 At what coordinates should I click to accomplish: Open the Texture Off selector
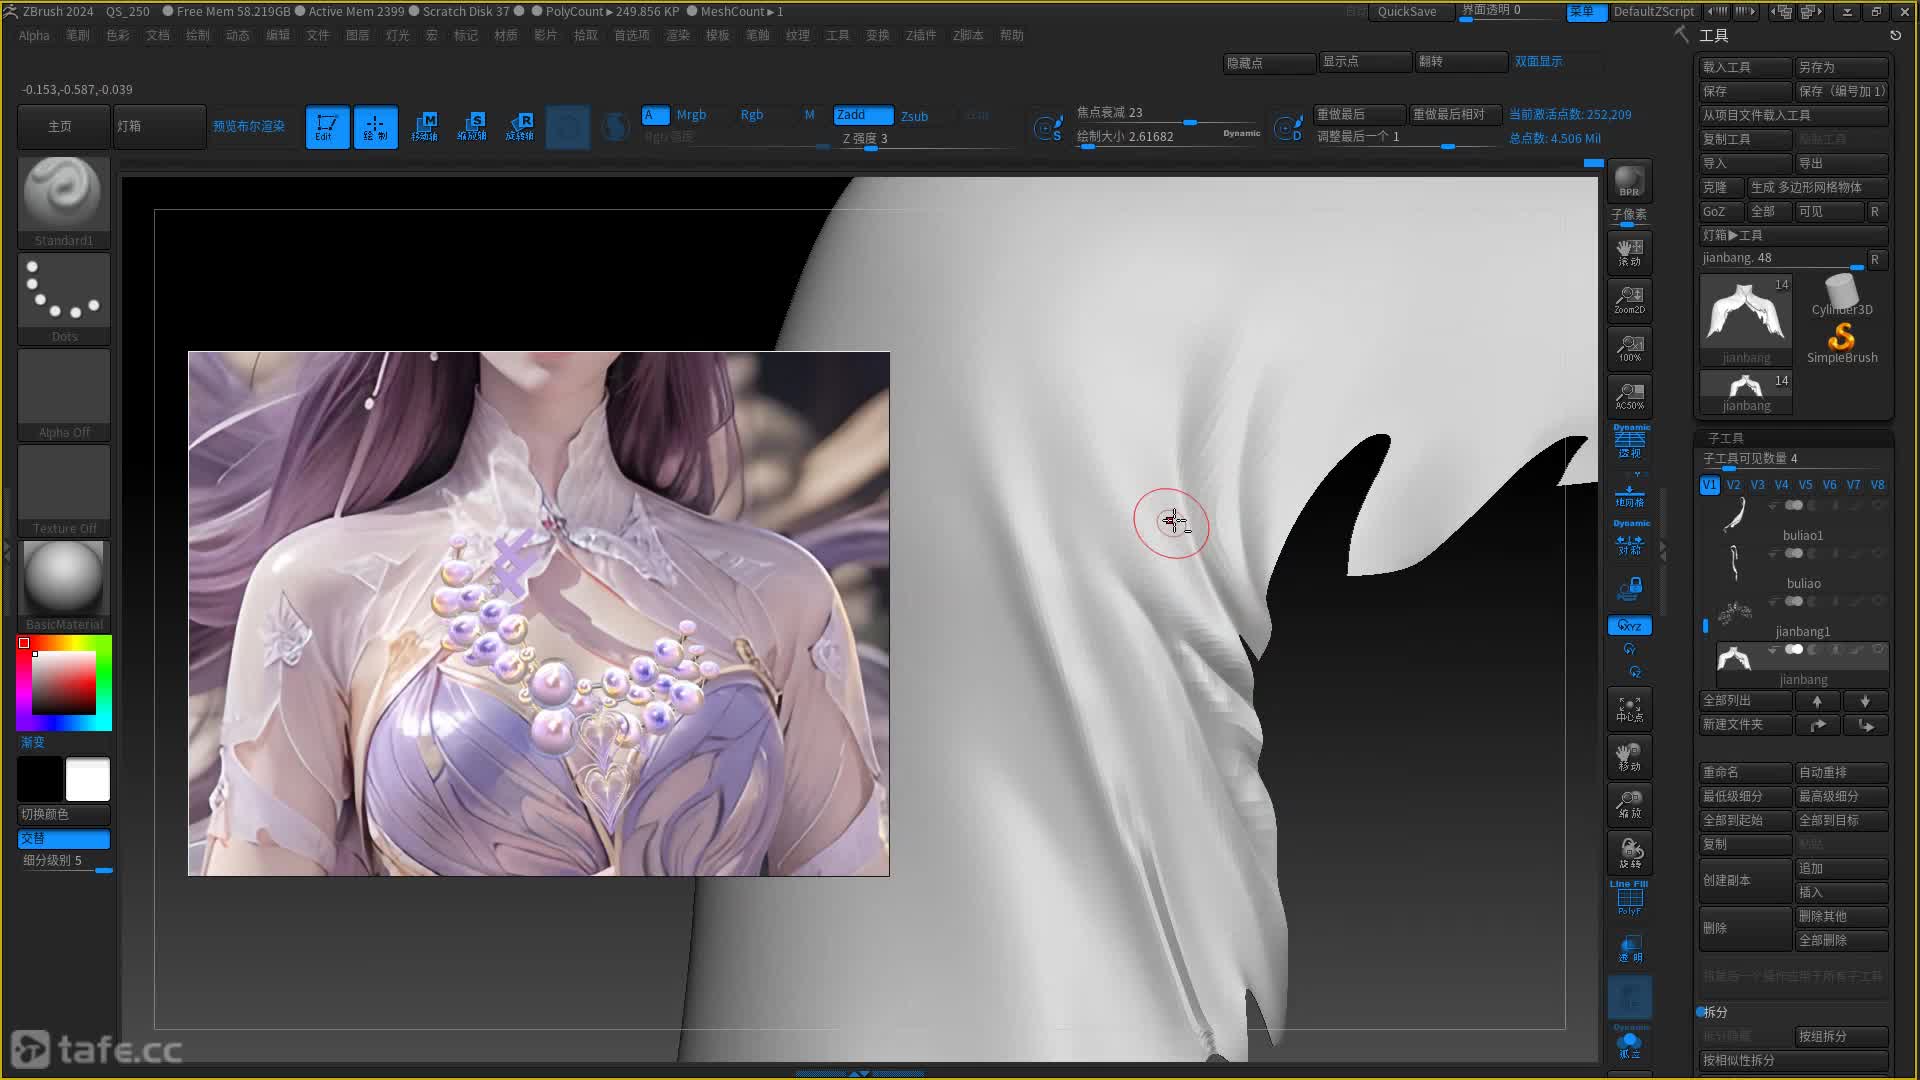click(64, 490)
